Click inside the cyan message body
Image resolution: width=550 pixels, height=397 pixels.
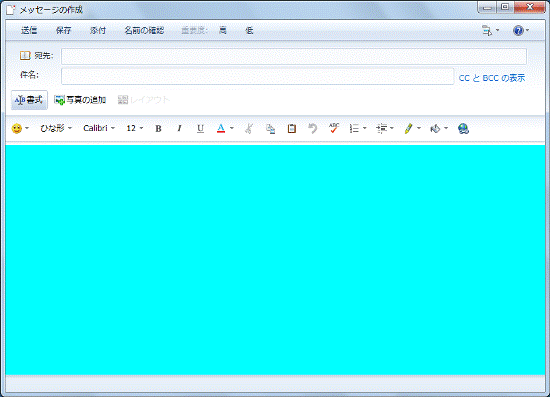click(275, 260)
